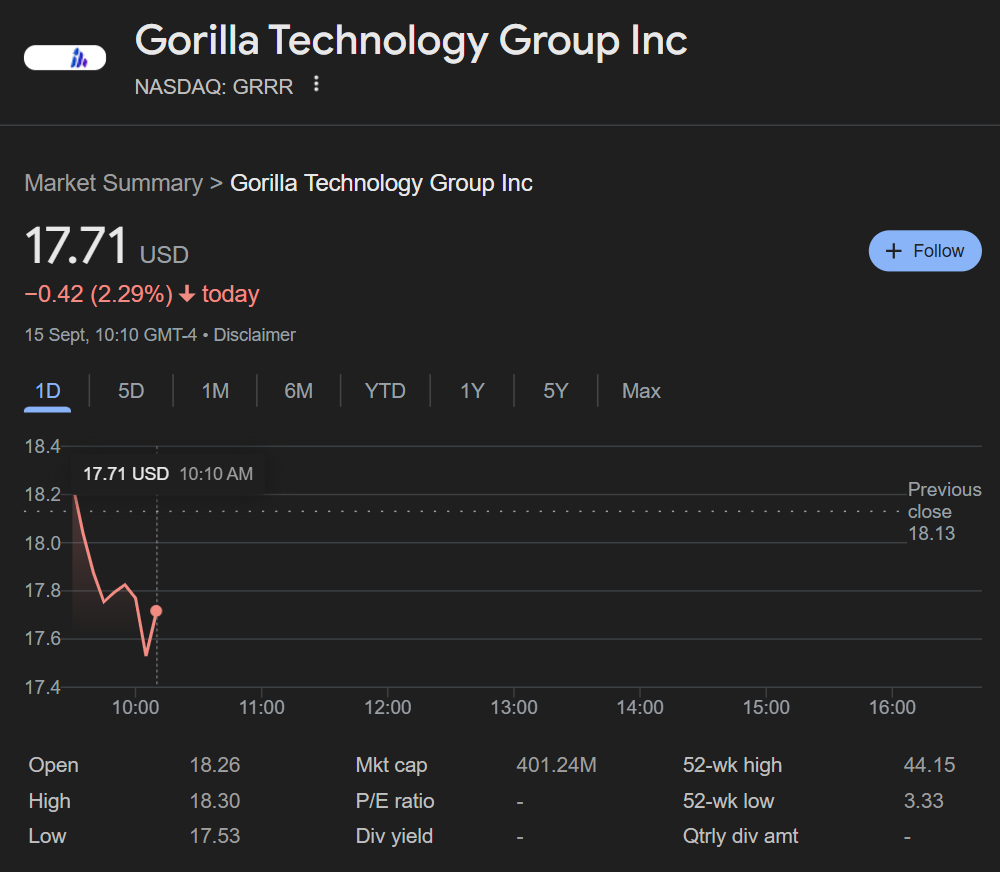Click the 52-wk low value 3.33
1000x872 pixels.
point(923,801)
